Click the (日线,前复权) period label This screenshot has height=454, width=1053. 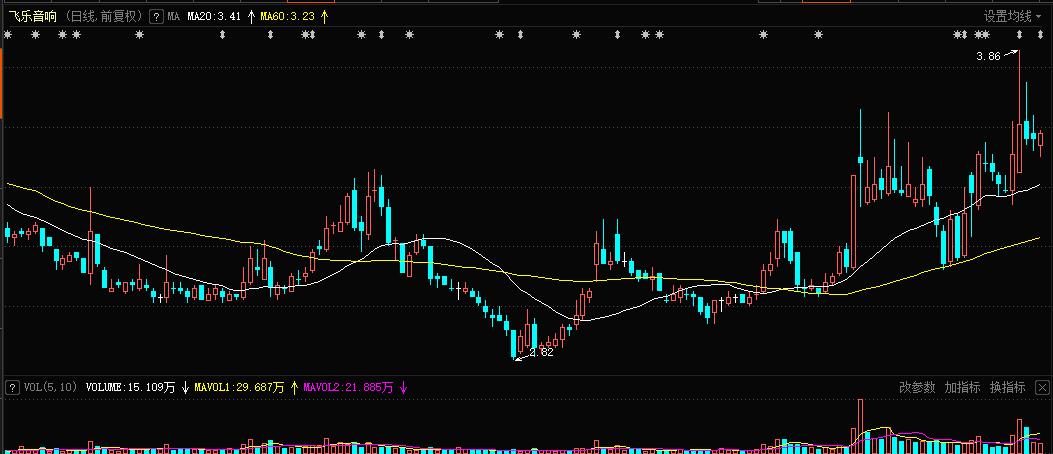coord(105,17)
